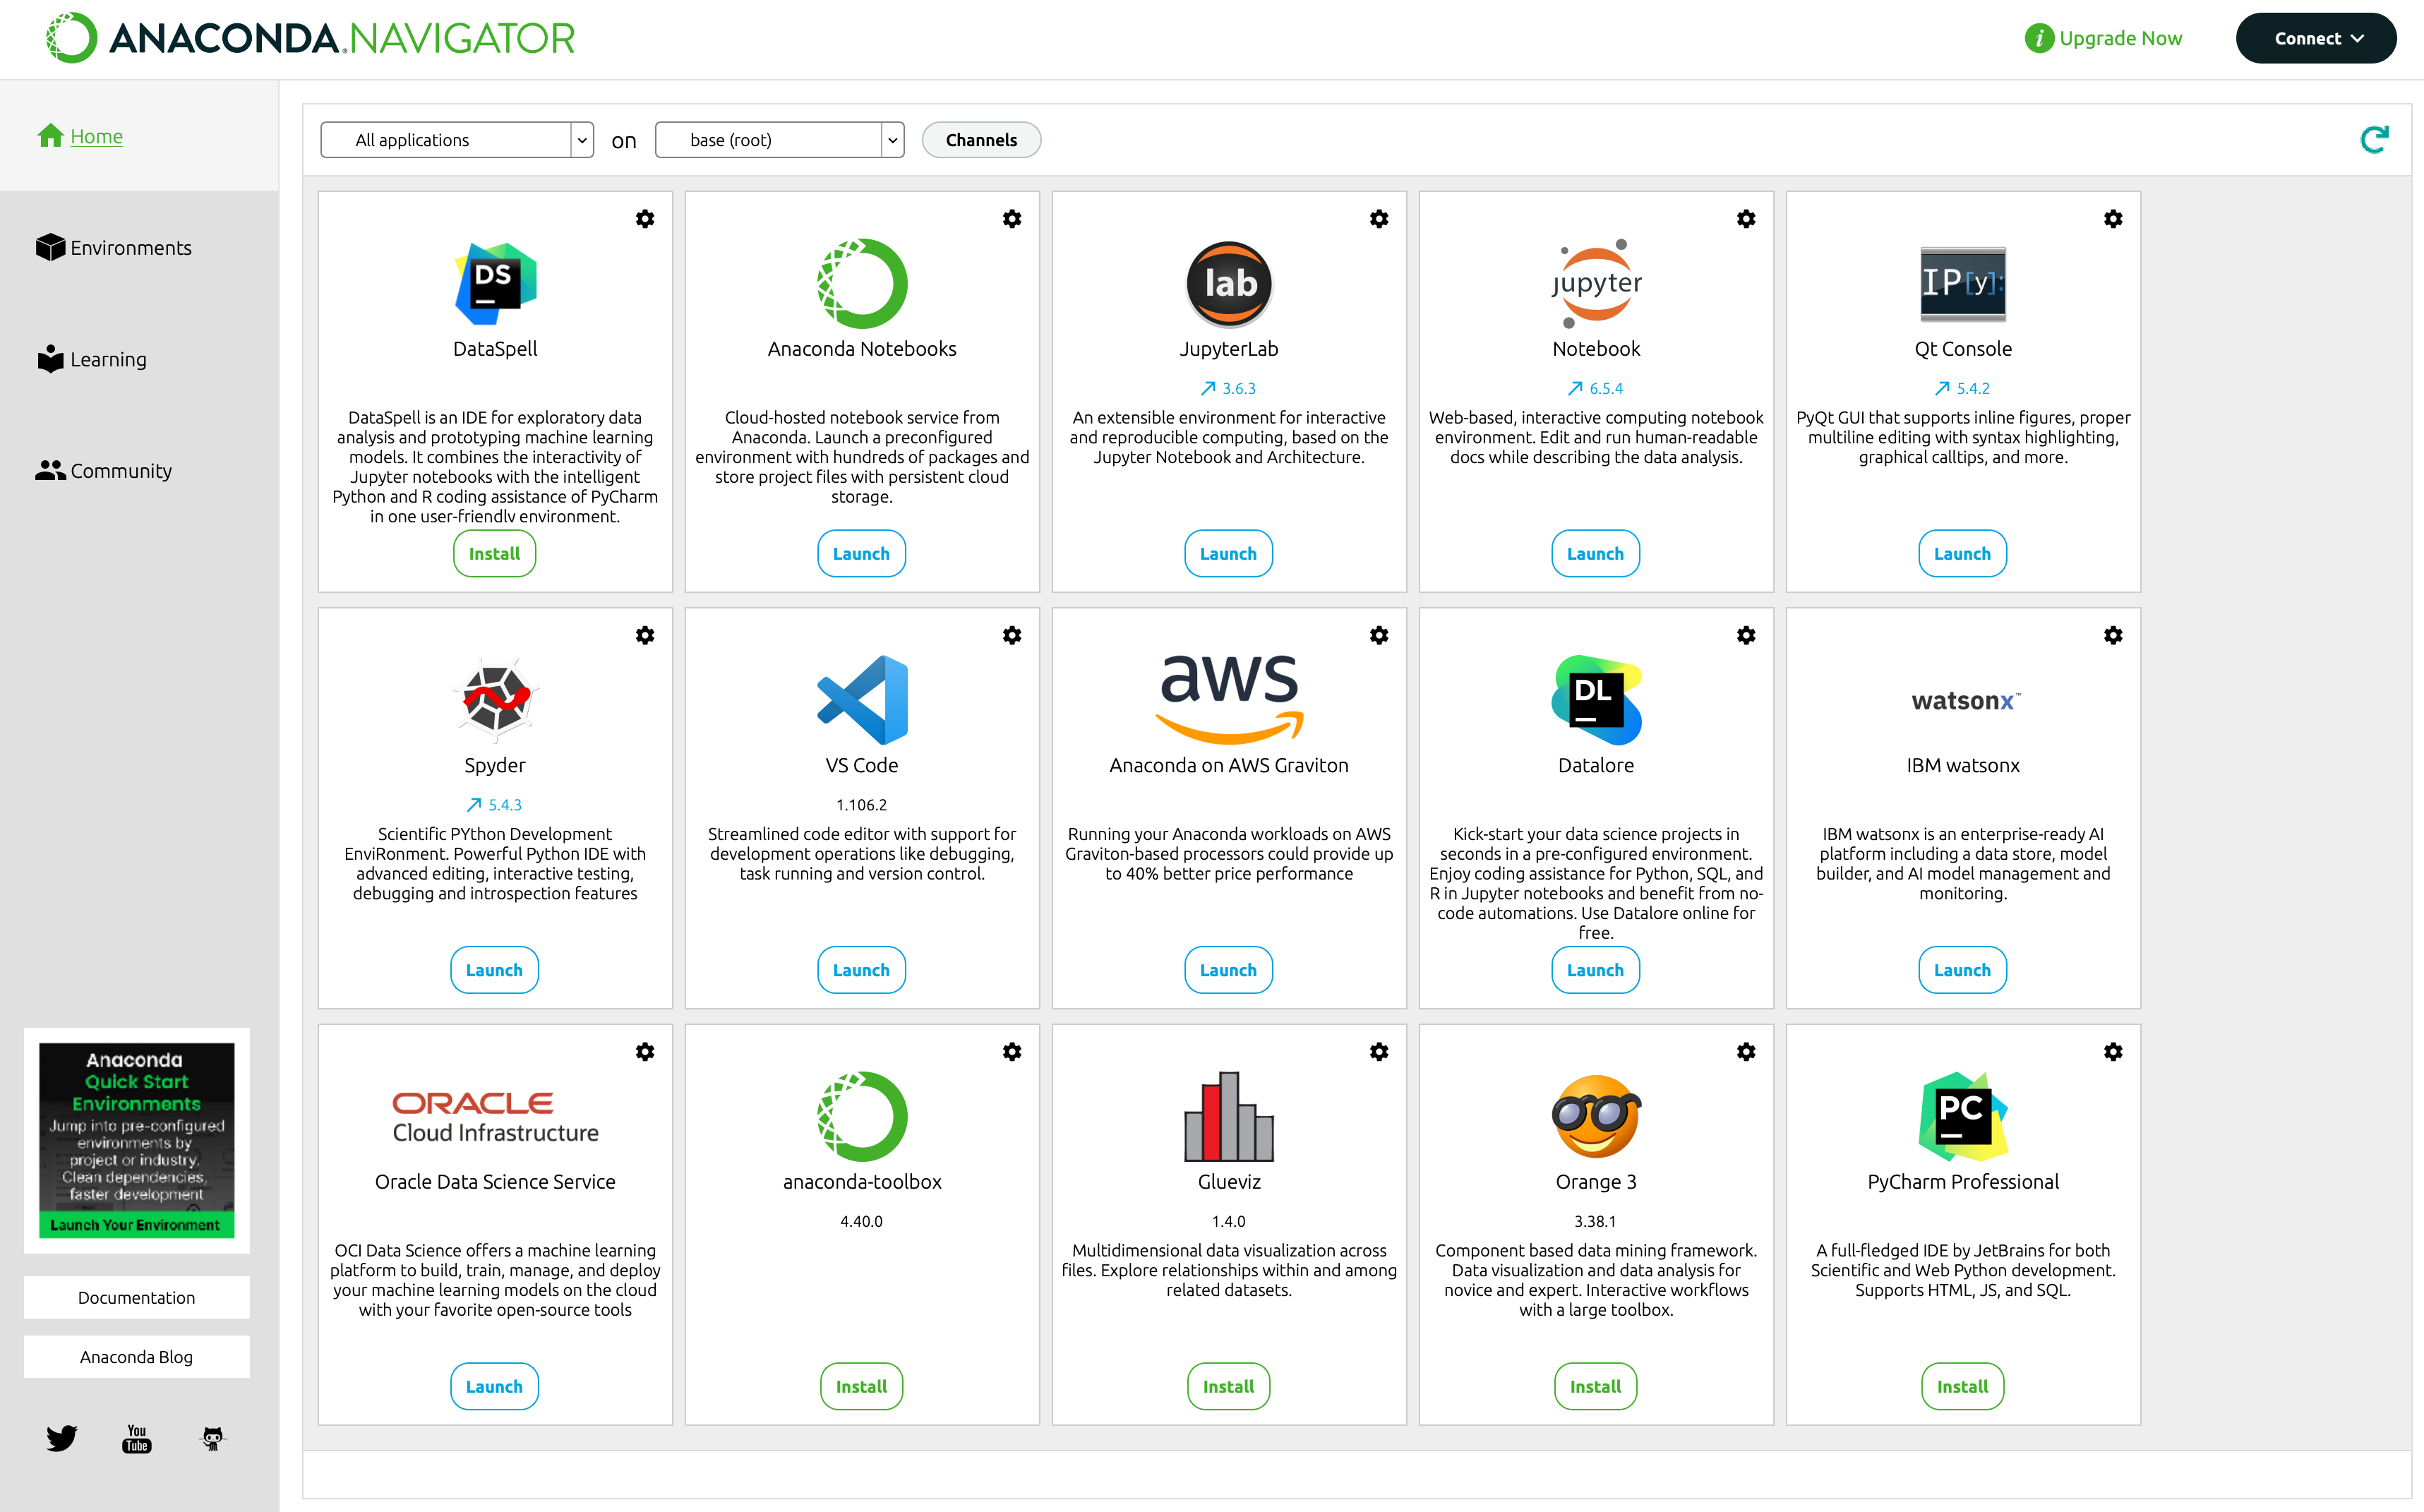Click the Glueviz application logo
The height and width of the screenshot is (1512, 2424).
click(1228, 1116)
